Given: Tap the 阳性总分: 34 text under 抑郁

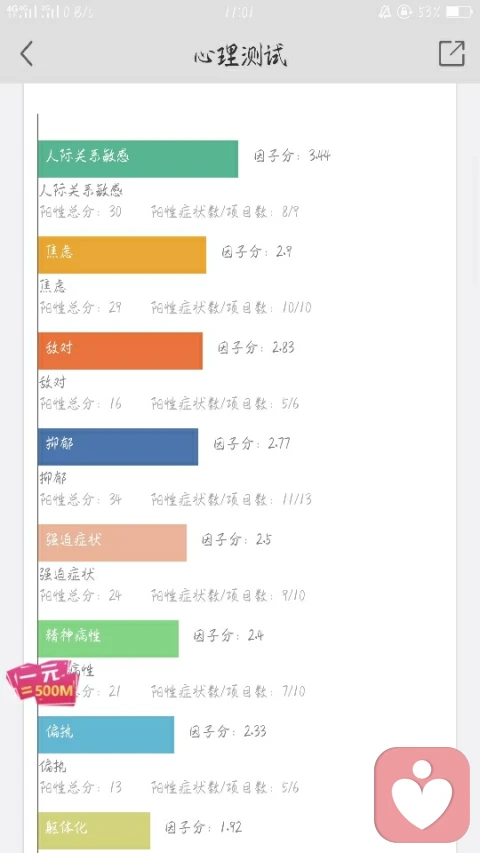Looking at the screenshot, I should (x=81, y=499).
